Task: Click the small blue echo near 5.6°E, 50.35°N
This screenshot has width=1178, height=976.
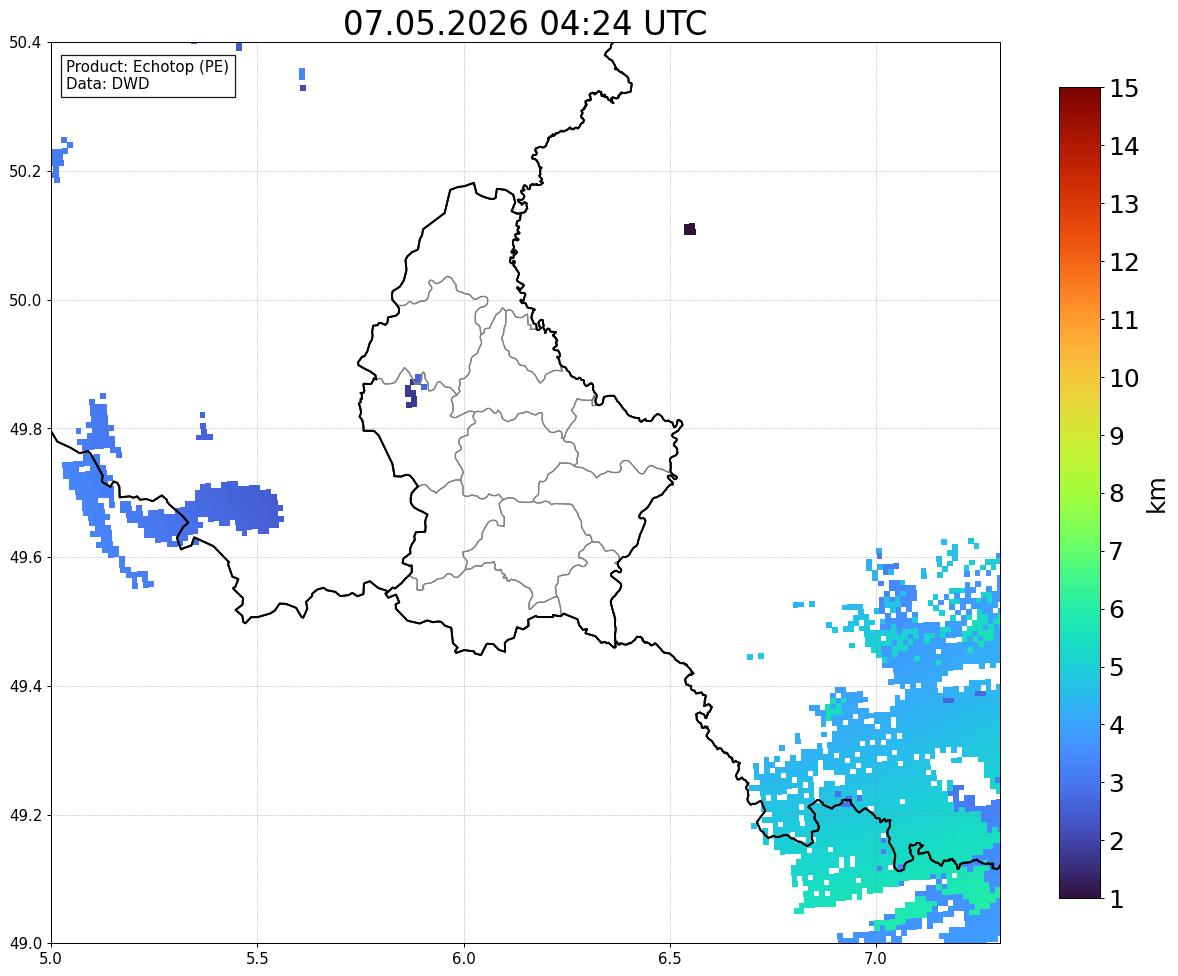Action: [x=302, y=79]
